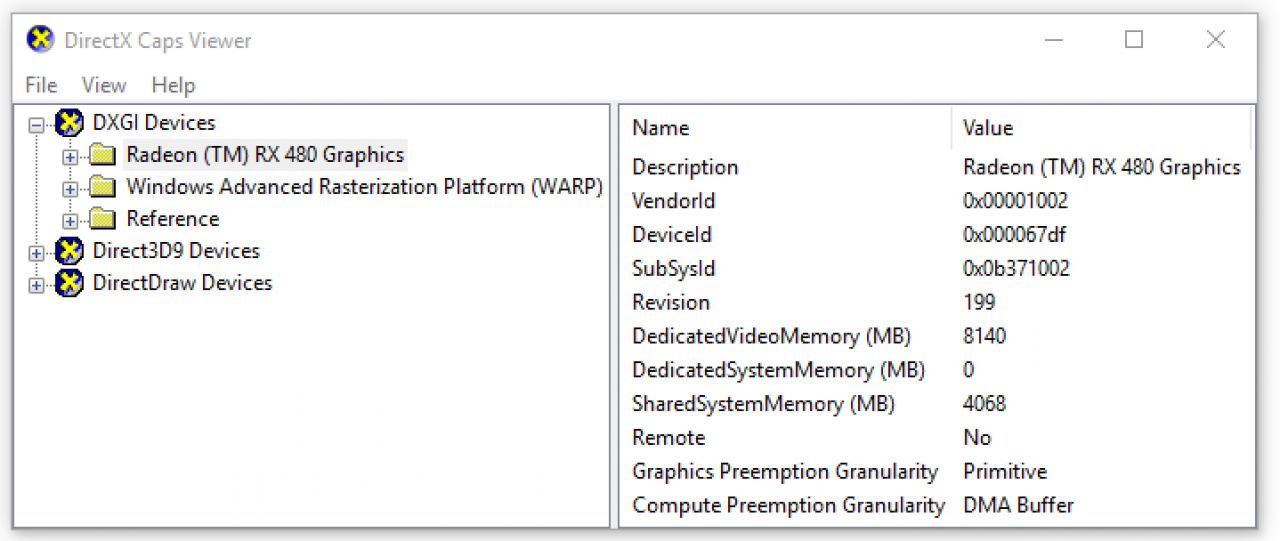Close the DirectX Caps Viewer window

tap(1215, 40)
